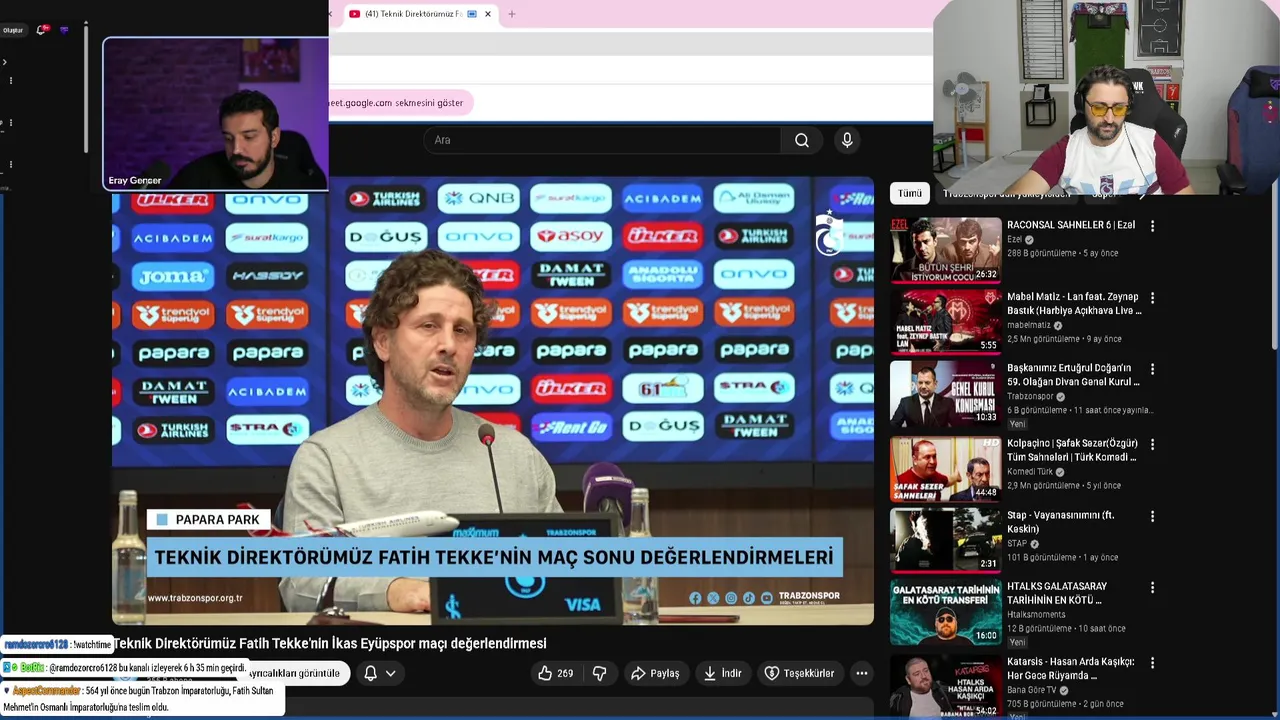This screenshot has height=720, width=1280.
Task: Activate voice search microphone icon
Action: [847, 140]
